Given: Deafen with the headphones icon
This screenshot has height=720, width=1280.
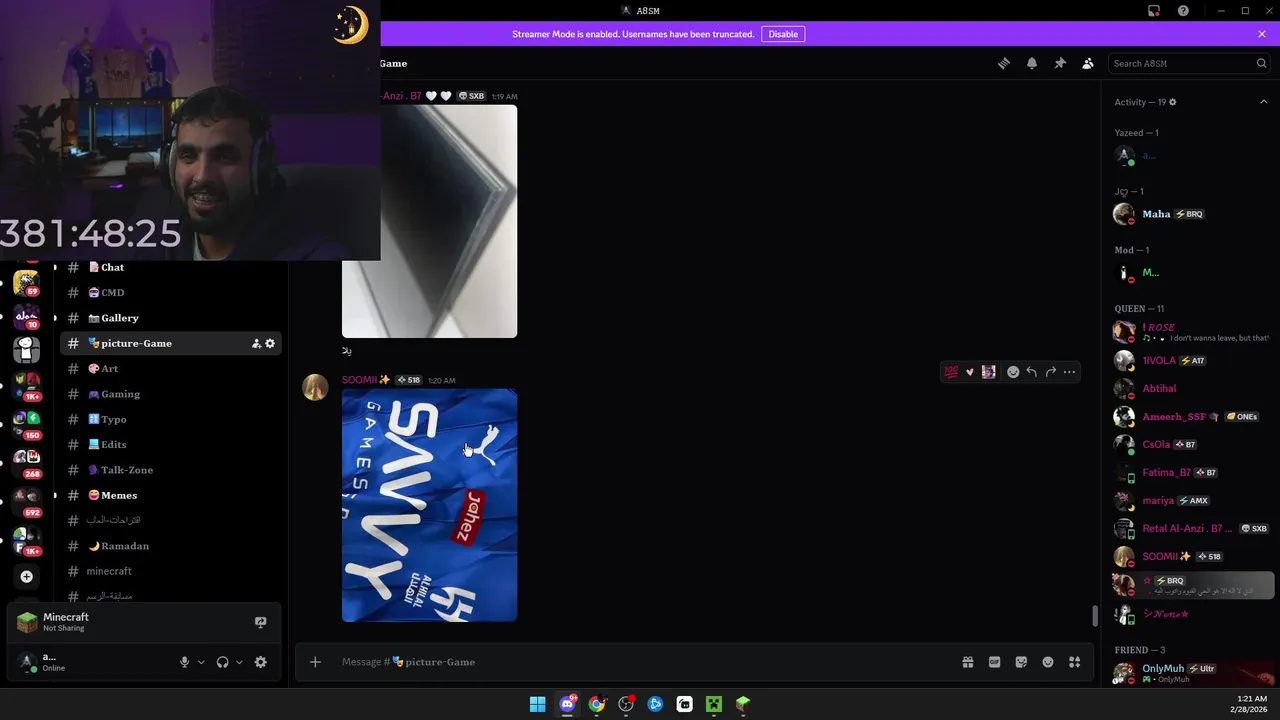Looking at the screenshot, I should 222,662.
